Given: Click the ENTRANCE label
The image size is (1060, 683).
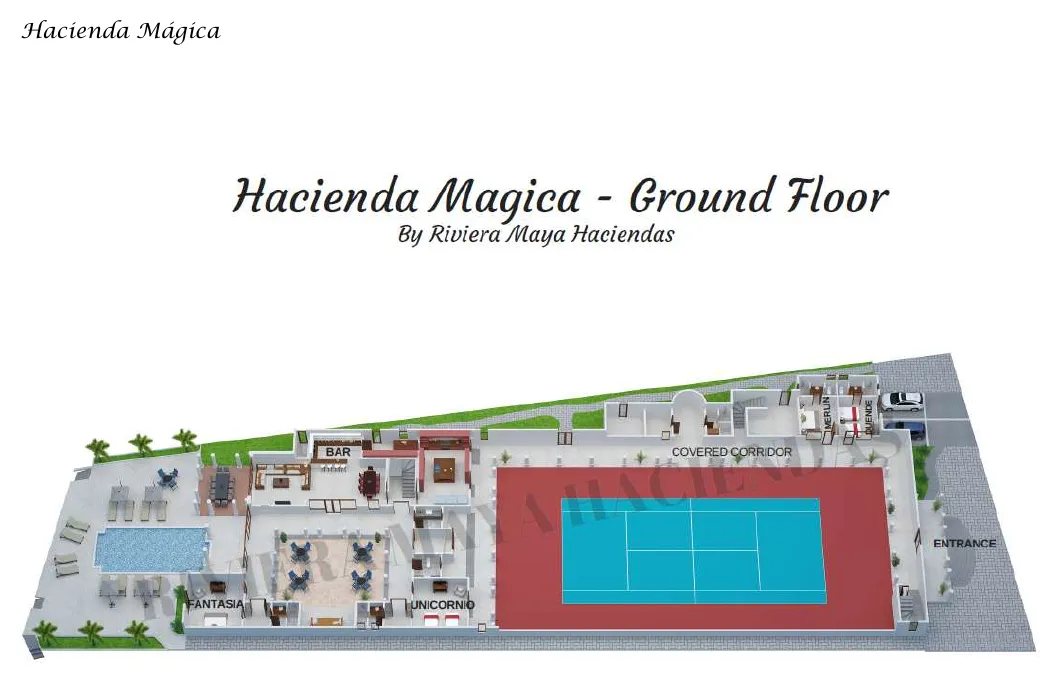Looking at the screenshot, I should [964, 543].
